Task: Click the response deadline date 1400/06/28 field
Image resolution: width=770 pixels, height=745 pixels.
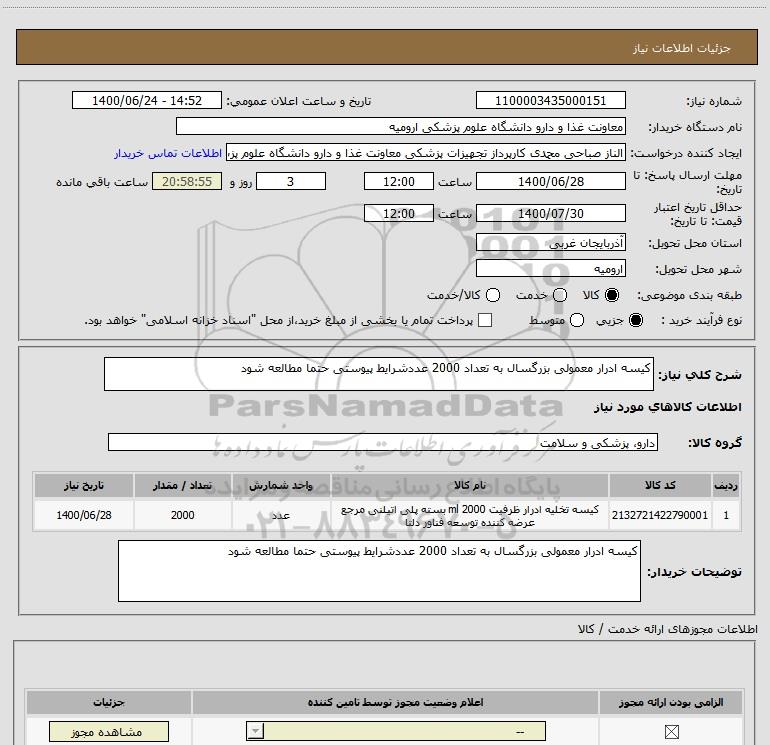Action: pos(551,181)
